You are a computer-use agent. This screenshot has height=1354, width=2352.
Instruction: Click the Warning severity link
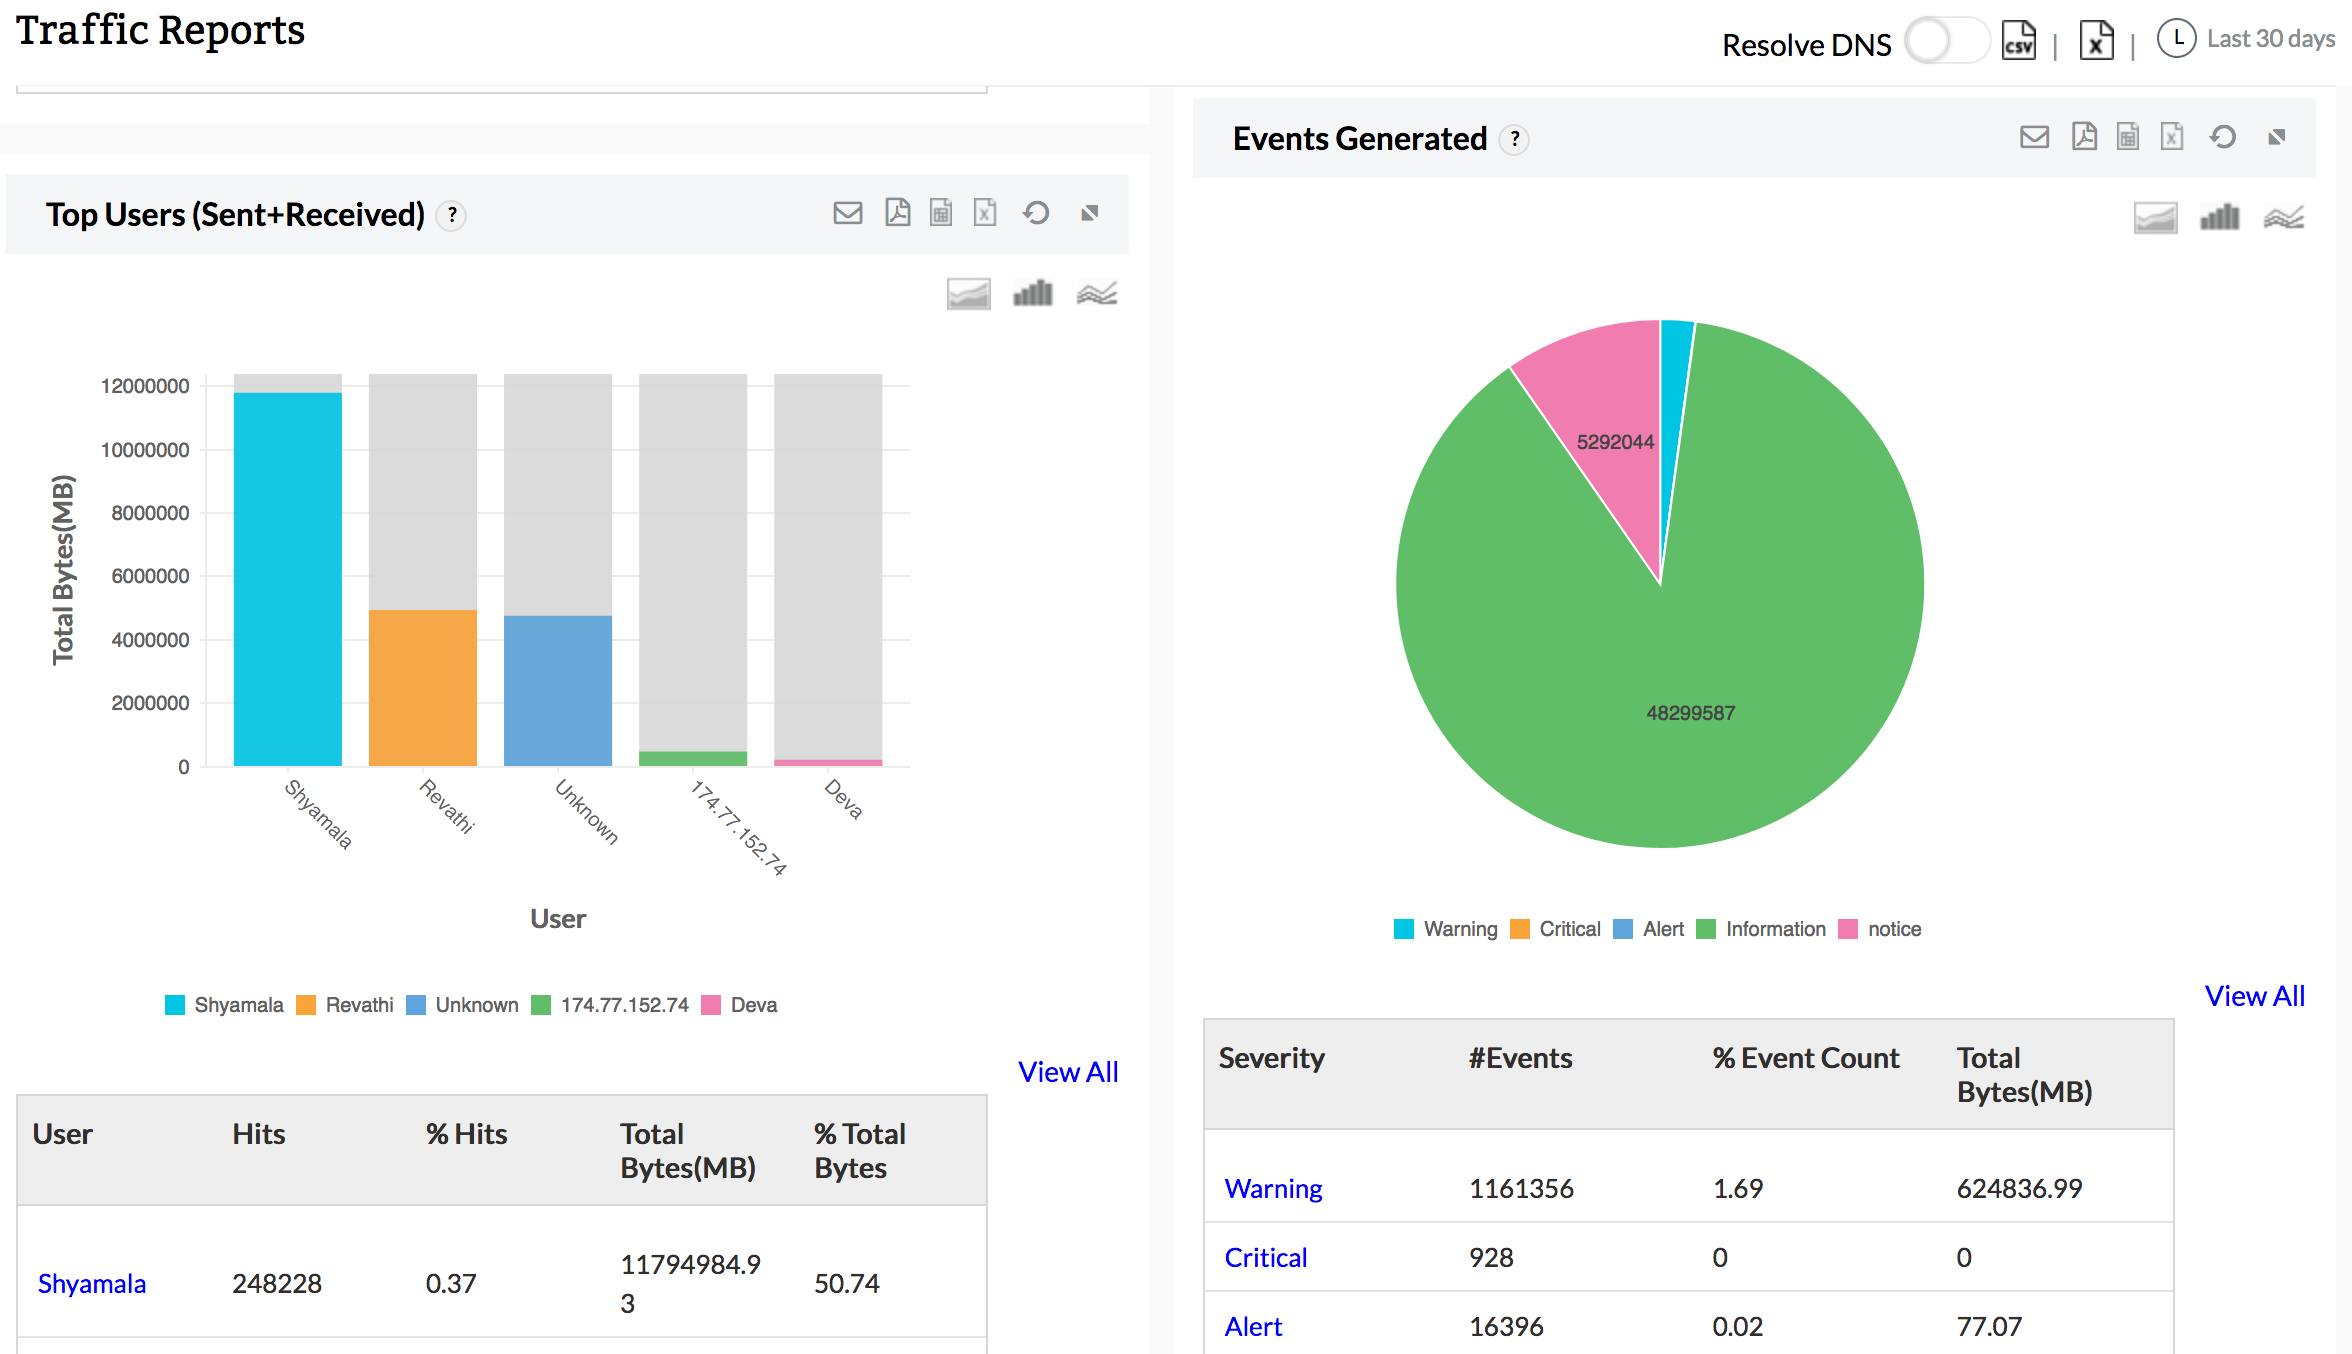[1273, 1189]
